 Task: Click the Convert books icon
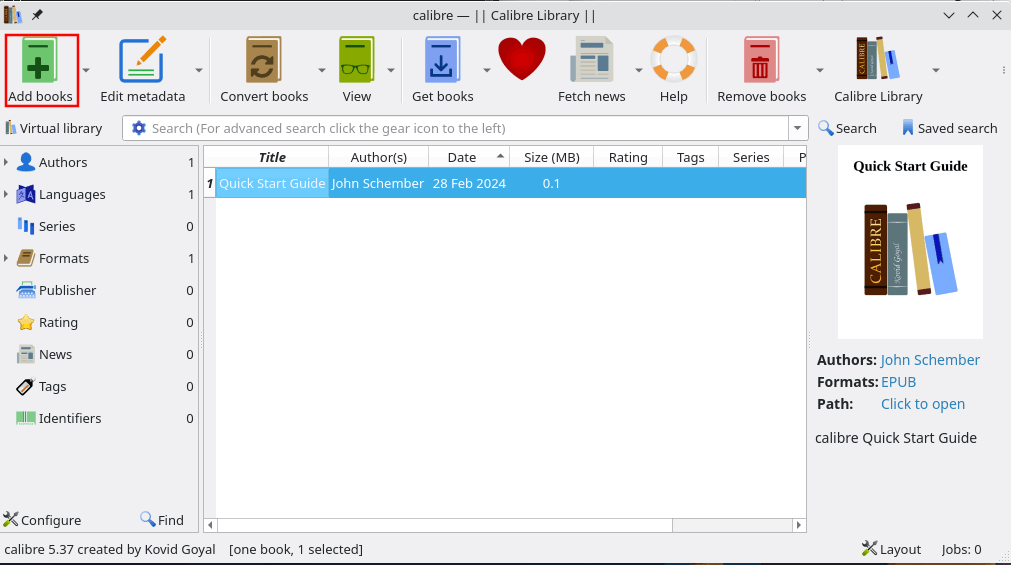pos(264,62)
